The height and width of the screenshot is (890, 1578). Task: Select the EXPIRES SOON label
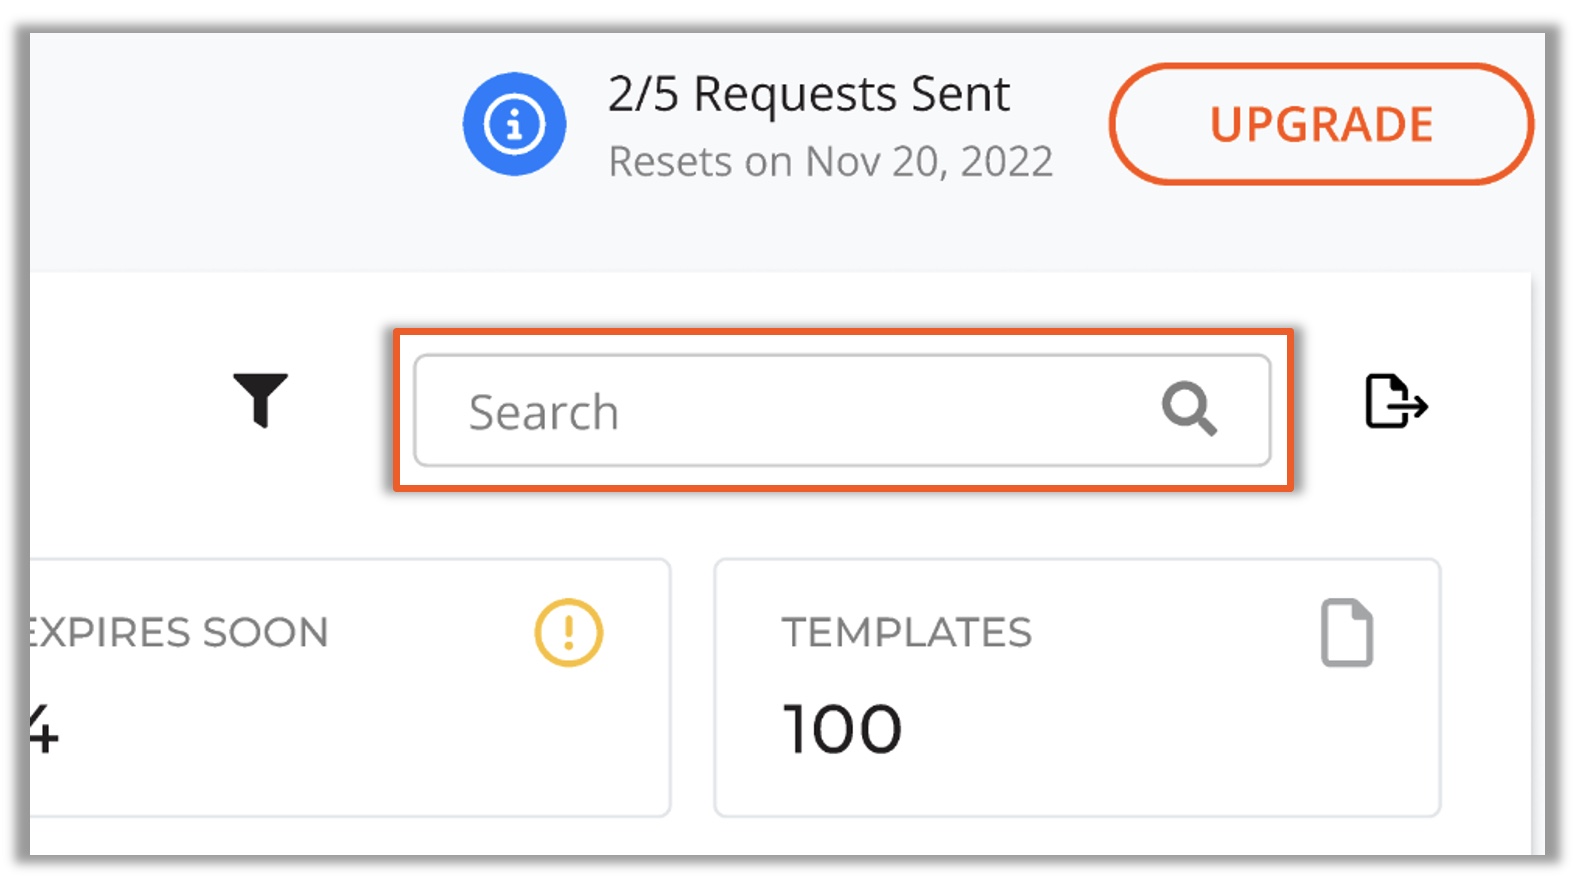tap(178, 632)
